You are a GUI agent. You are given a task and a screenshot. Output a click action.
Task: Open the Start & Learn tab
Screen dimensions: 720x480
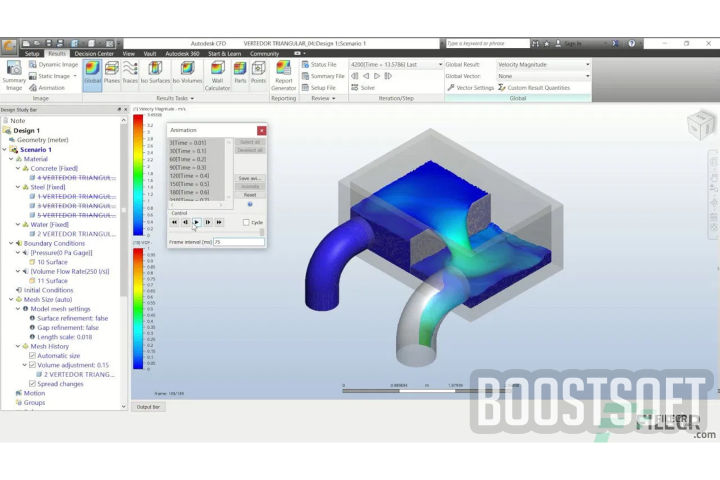[x=225, y=54]
